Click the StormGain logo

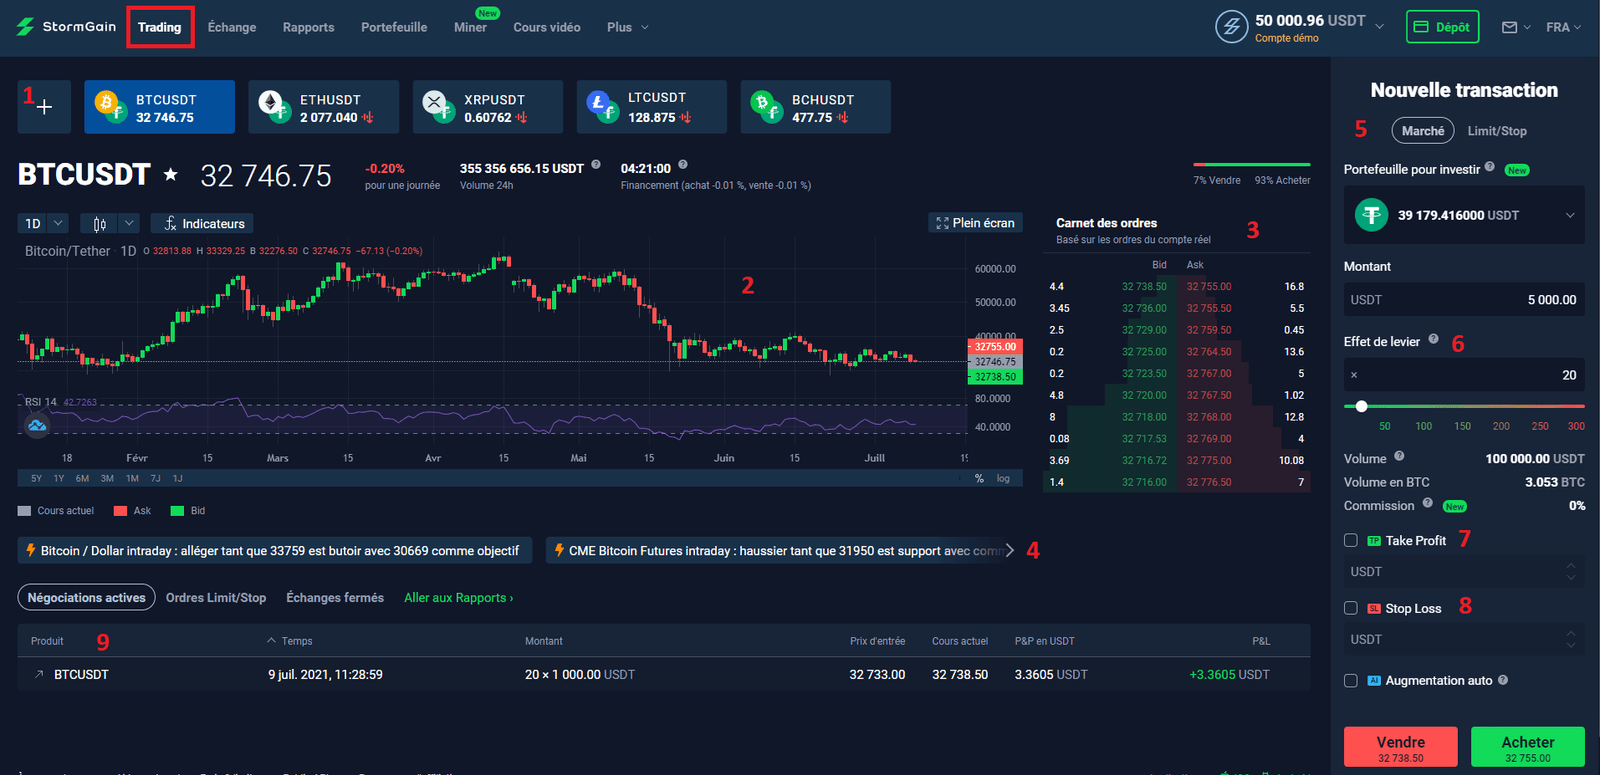pos(66,27)
